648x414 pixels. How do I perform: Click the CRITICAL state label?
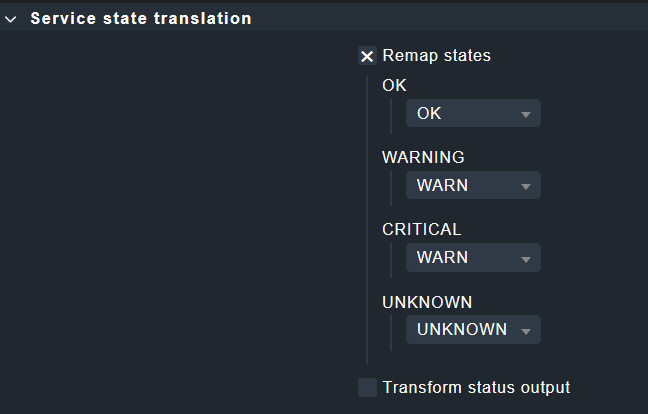click(x=421, y=229)
